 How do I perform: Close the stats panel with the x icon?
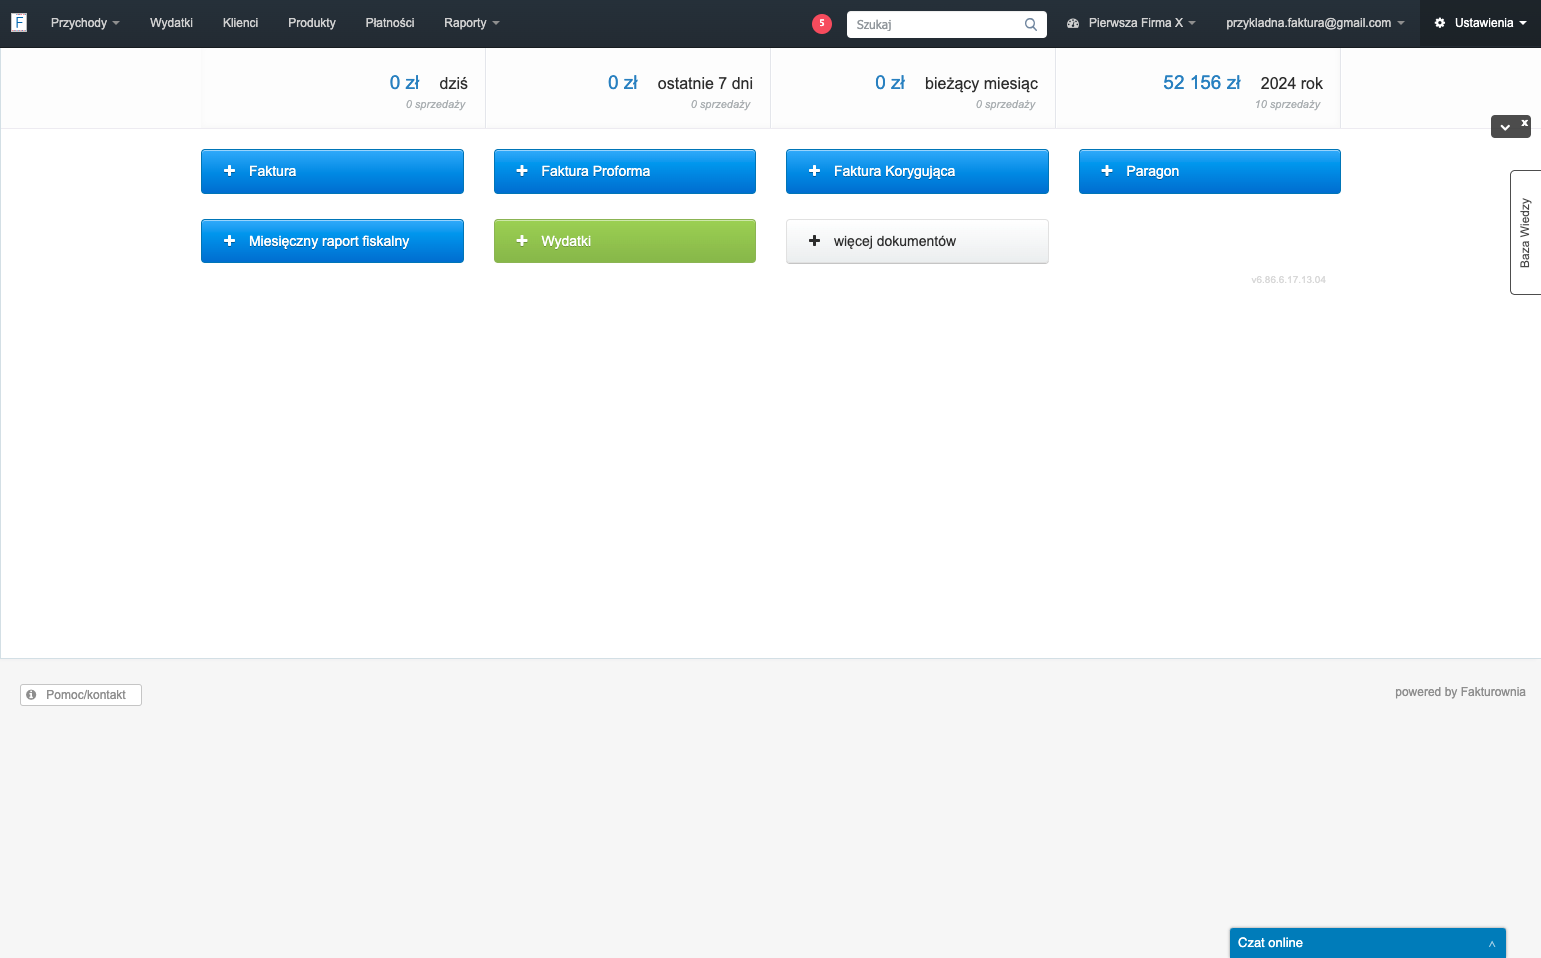(1524, 123)
